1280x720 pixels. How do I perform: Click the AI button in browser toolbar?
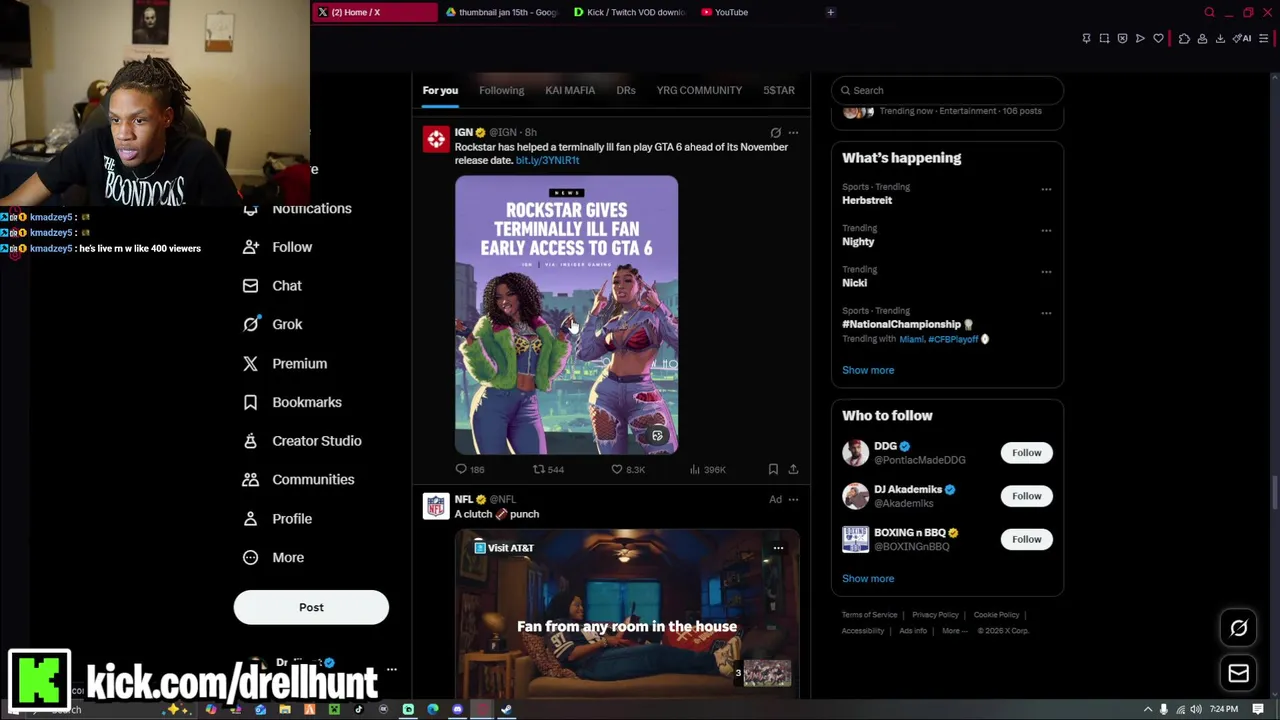[x=1242, y=39]
